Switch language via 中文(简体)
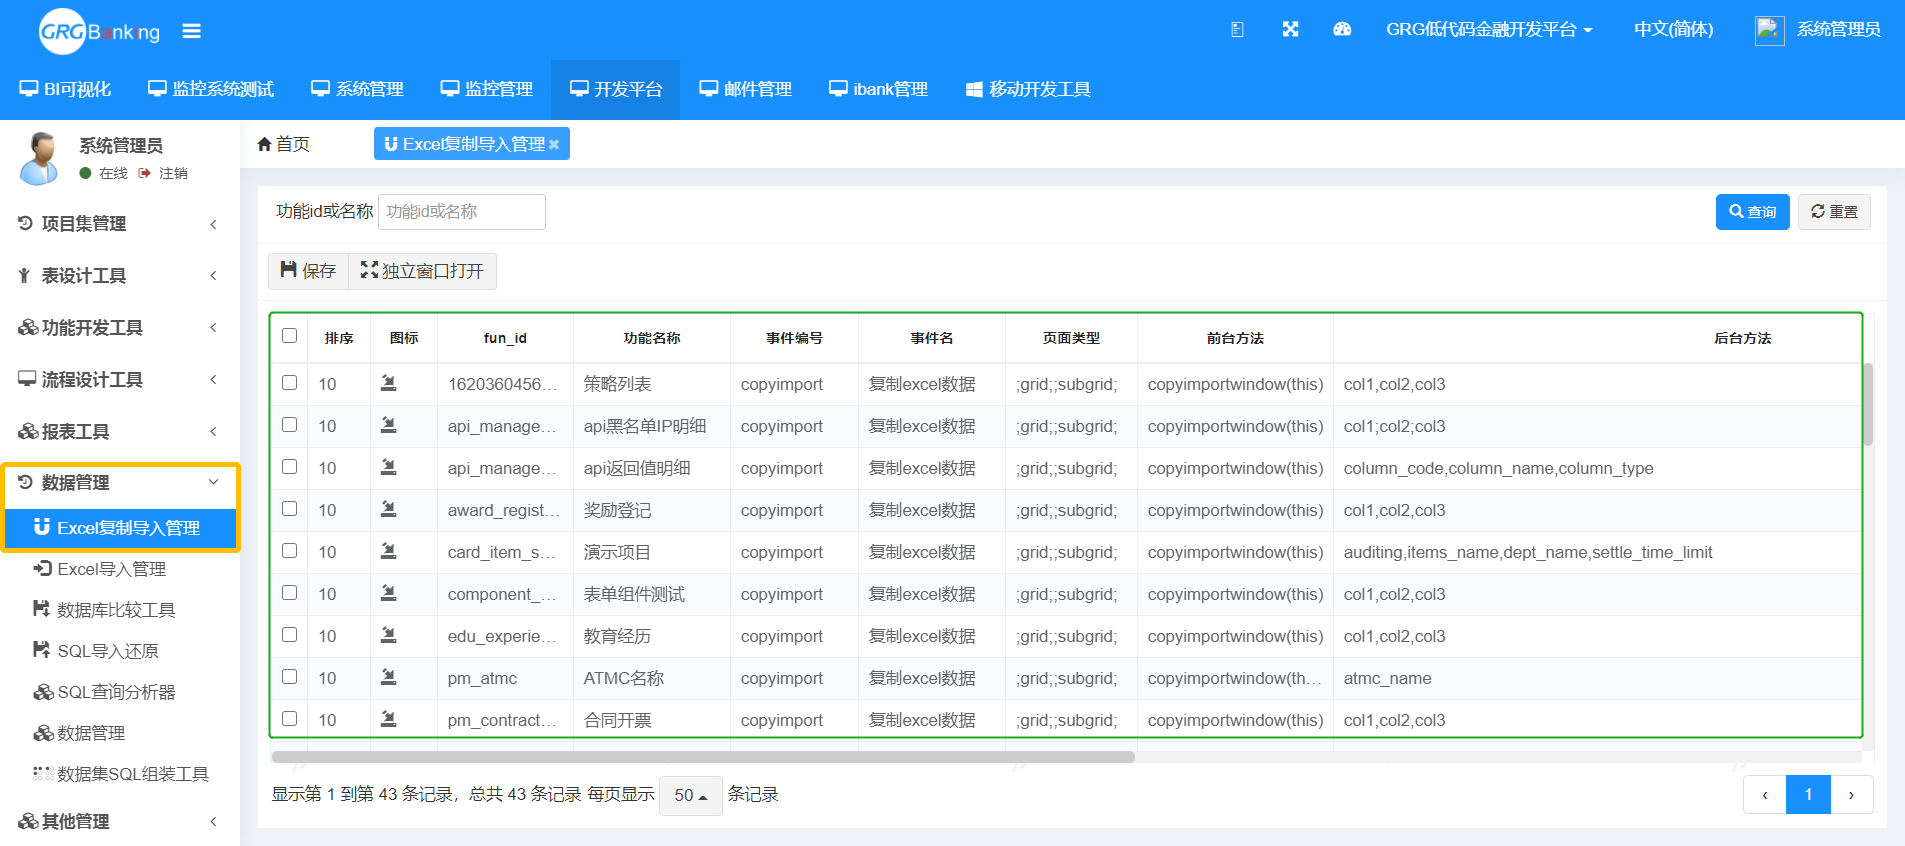The image size is (1905, 846). [x=1673, y=30]
